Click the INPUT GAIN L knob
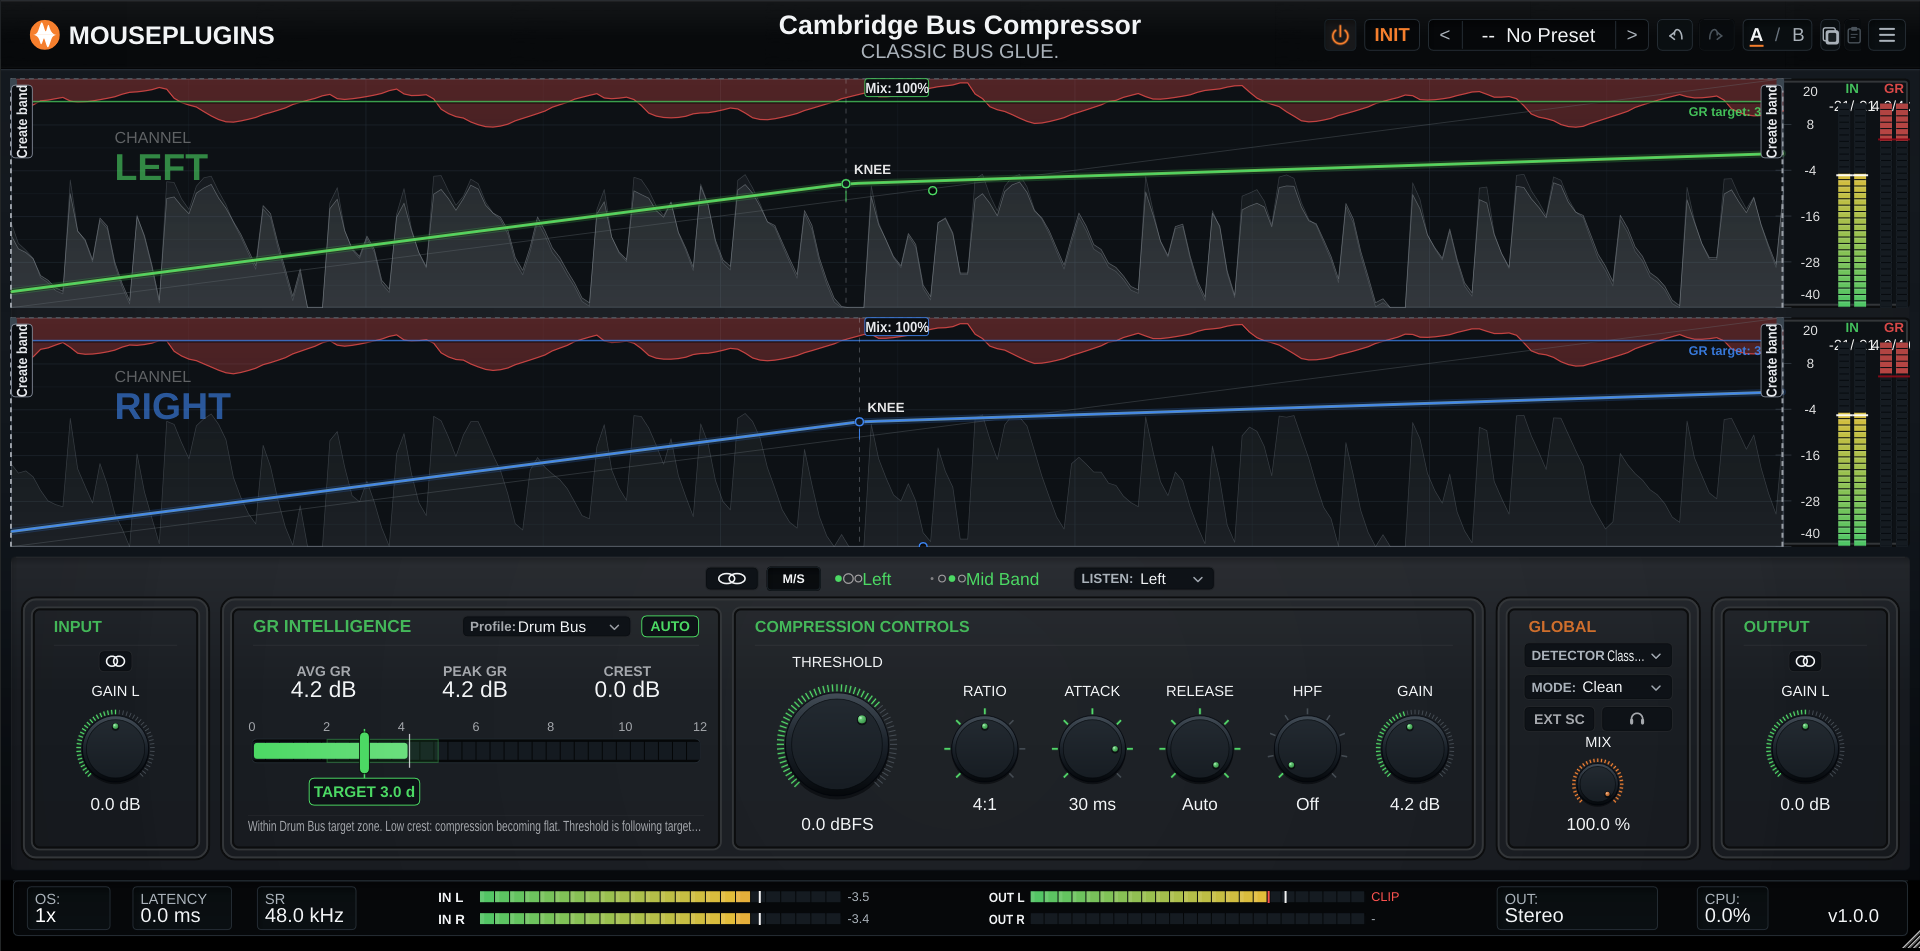 115,747
